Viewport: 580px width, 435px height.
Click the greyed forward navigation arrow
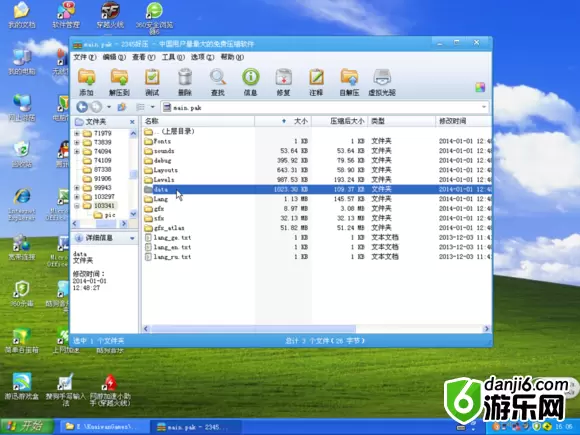pyautogui.click(x=96, y=107)
